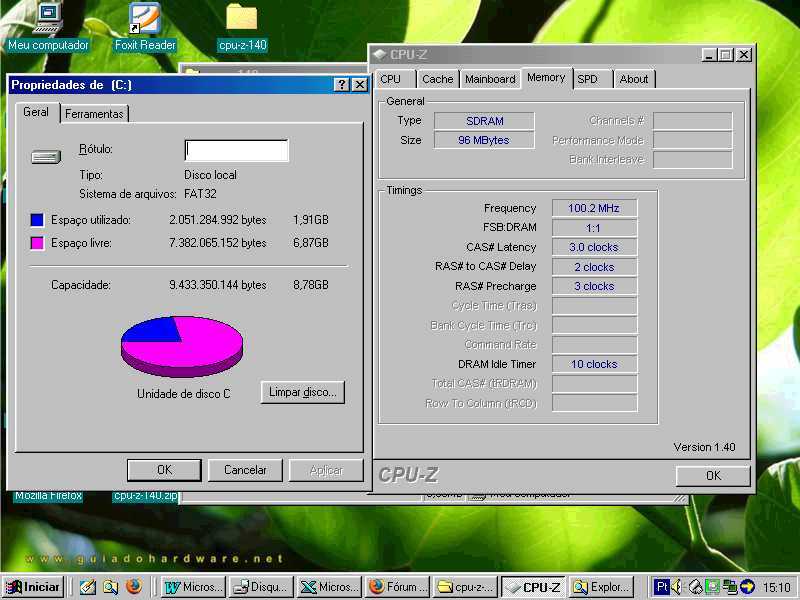The height and width of the screenshot is (600, 800).
Task: Open the Mainboard tab in CPU-Z
Action: 490,79
